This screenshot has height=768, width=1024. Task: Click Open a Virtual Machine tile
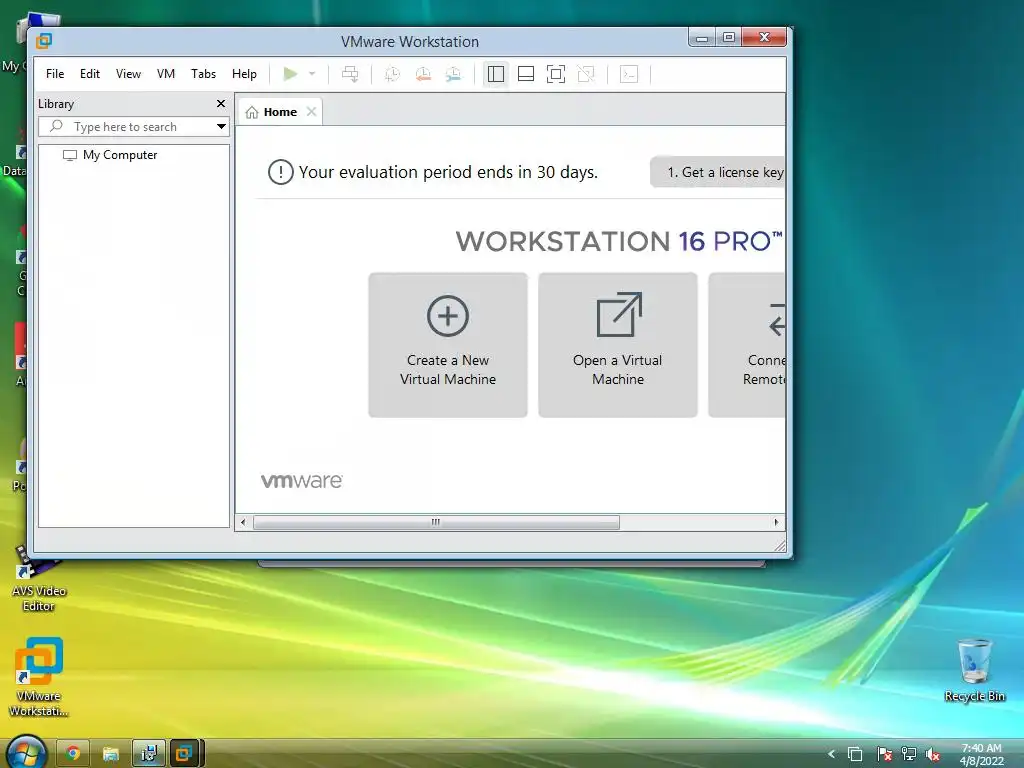tap(618, 345)
